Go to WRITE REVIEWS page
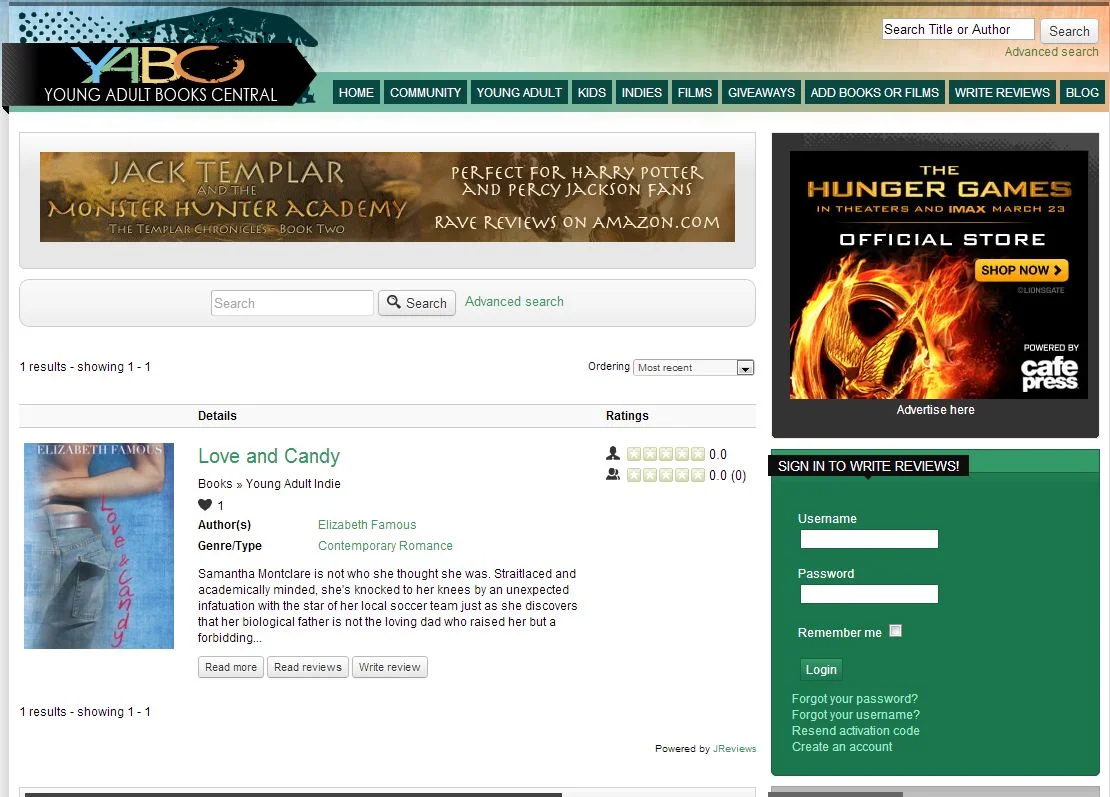 click(x=1002, y=93)
